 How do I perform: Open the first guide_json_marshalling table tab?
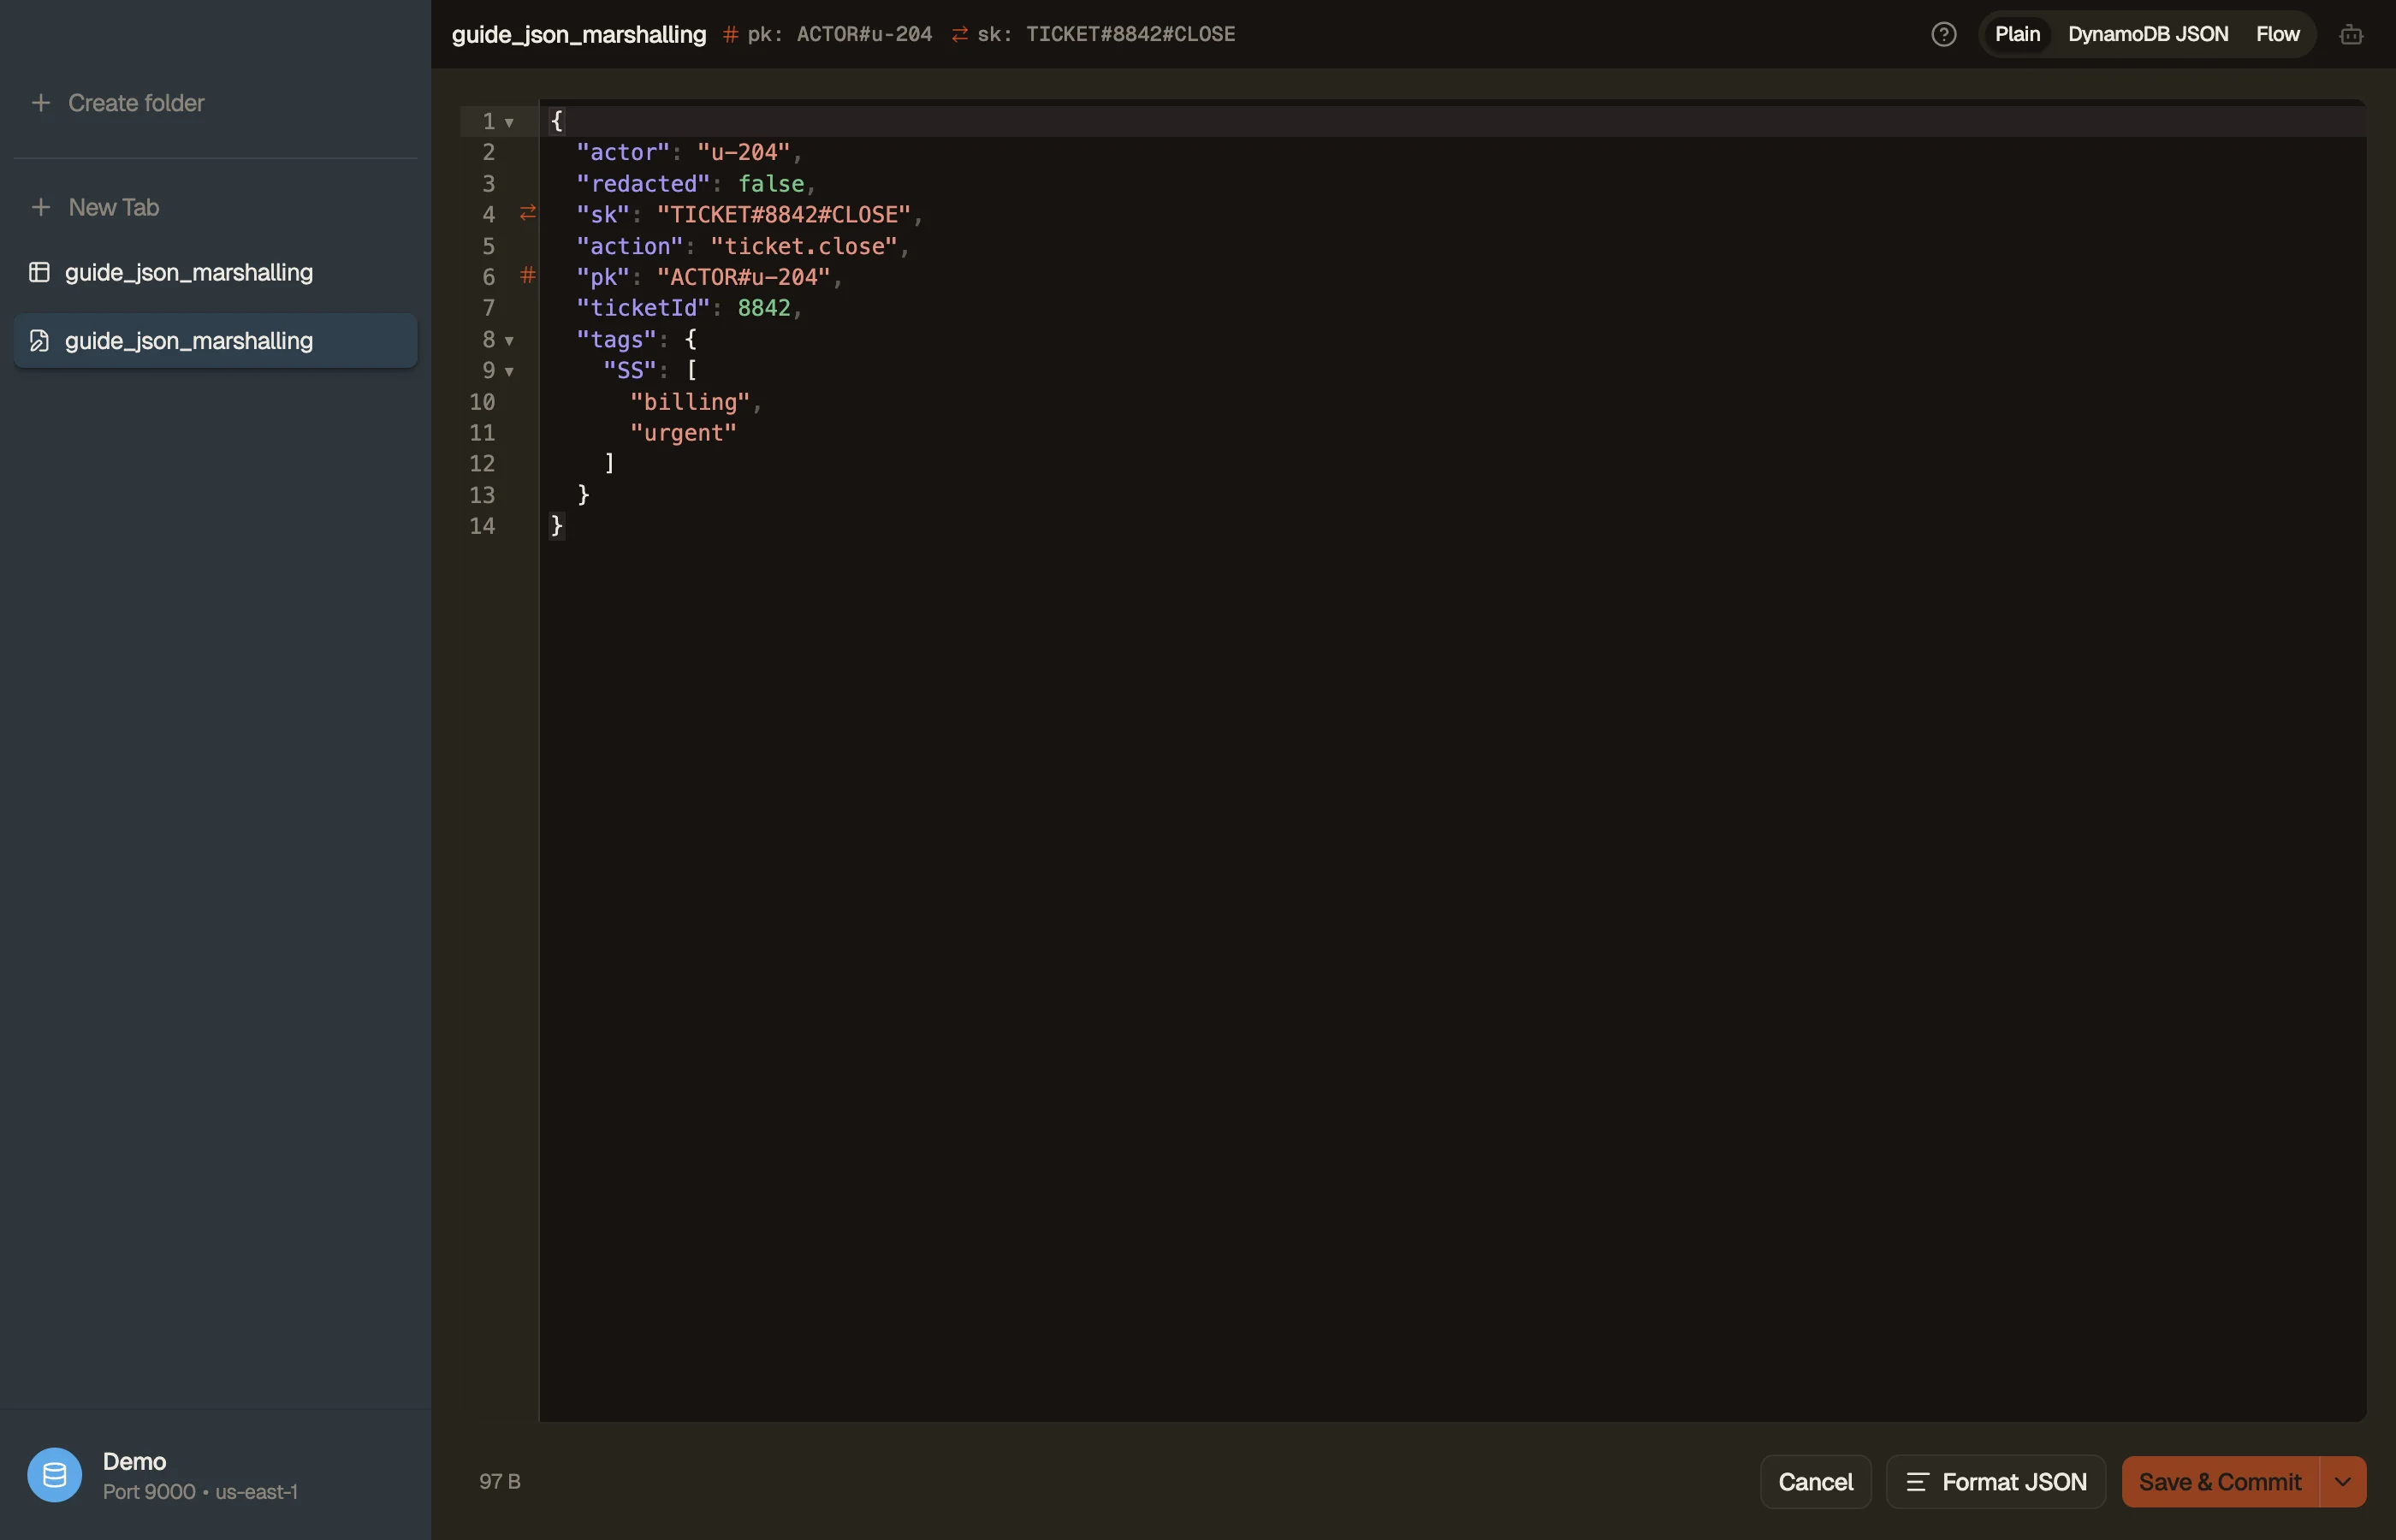215,272
